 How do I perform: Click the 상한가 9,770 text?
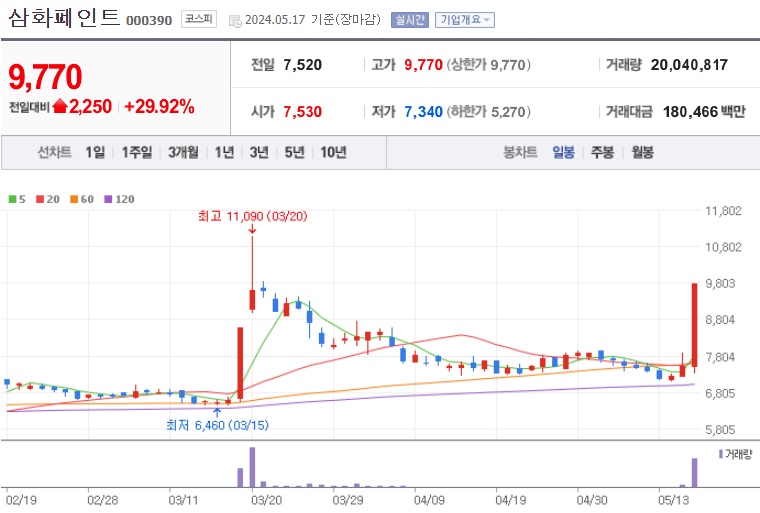pyautogui.click(x=489, y=64)
